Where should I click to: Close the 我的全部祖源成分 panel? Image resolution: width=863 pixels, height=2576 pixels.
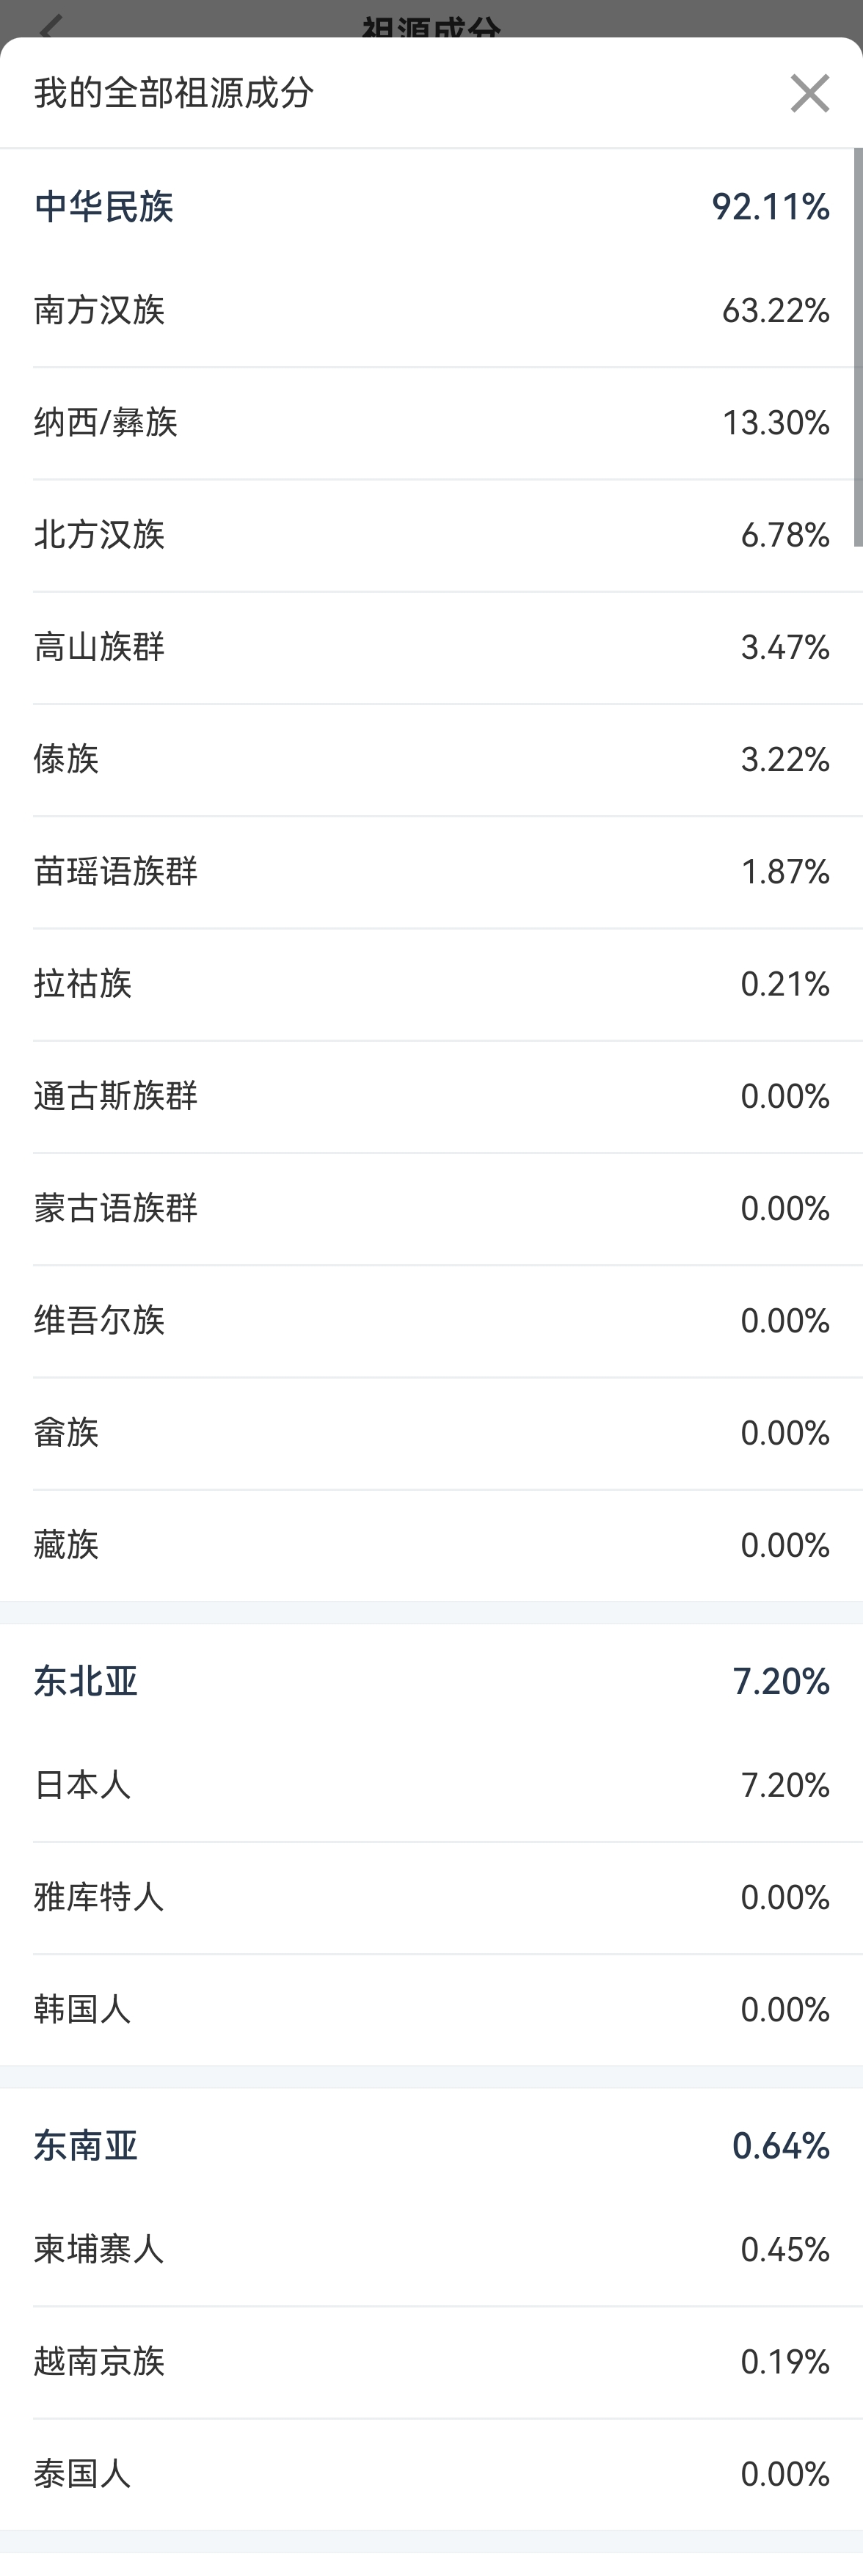809,93
